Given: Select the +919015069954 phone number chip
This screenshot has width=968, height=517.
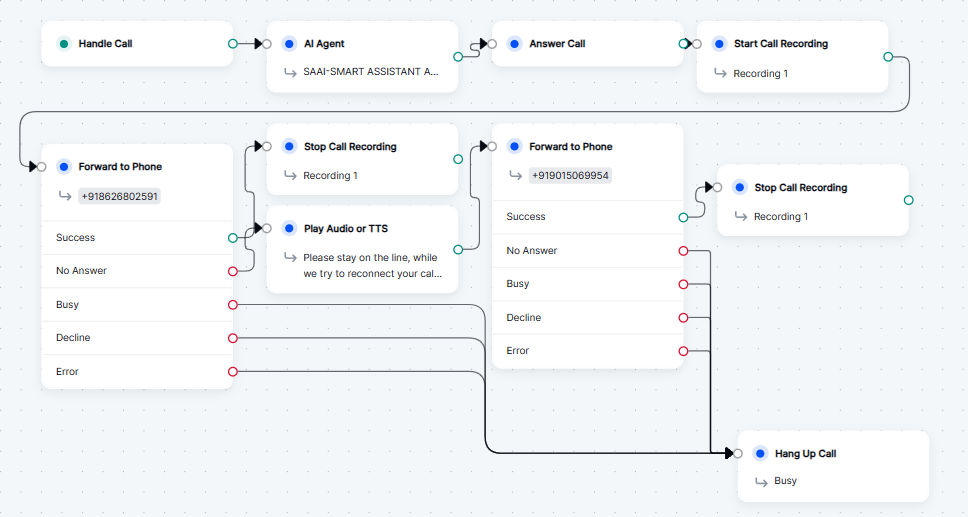Looking at the screenshot, I should [x=570, y=175].
